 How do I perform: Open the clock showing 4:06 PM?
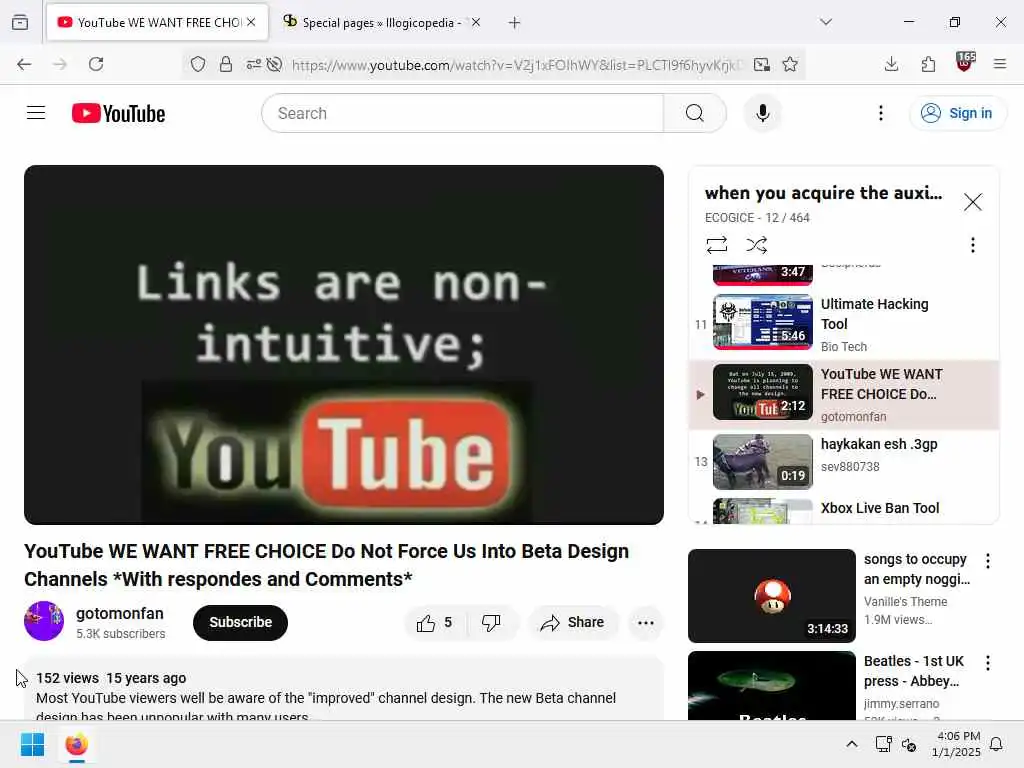coord(956,744)
